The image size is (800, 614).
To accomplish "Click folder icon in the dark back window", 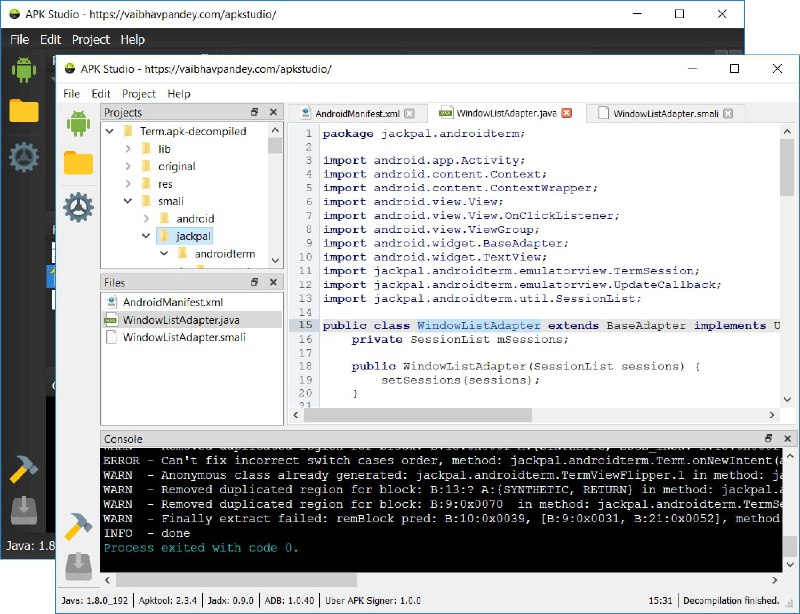I will [x=23, y=110].
